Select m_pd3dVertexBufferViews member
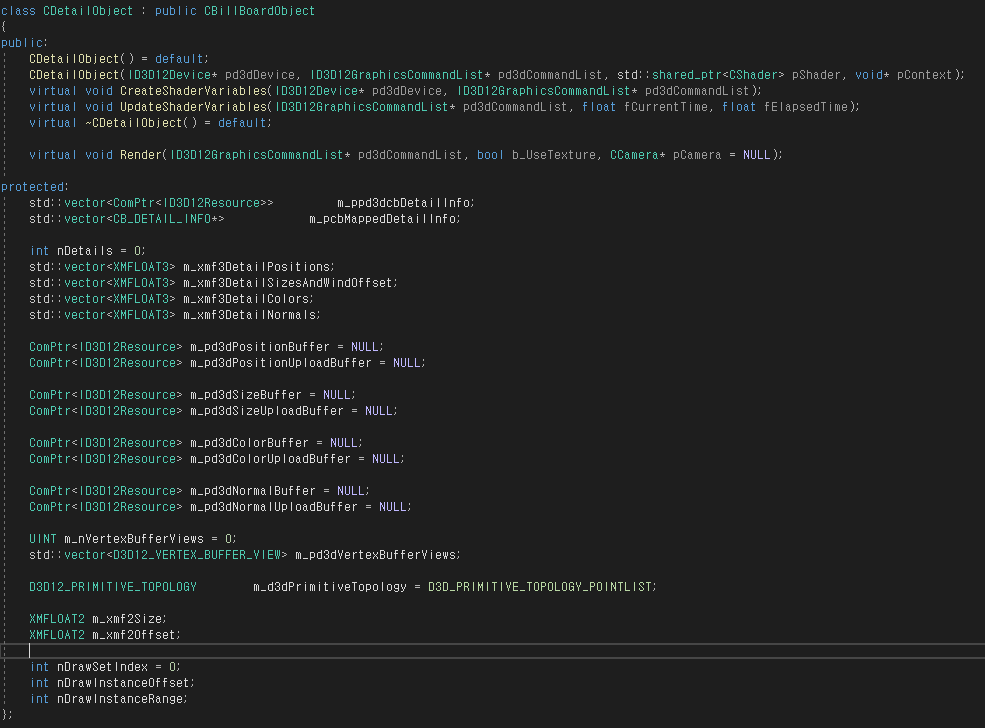Screen dimensions: 985x728 (376, 555)
